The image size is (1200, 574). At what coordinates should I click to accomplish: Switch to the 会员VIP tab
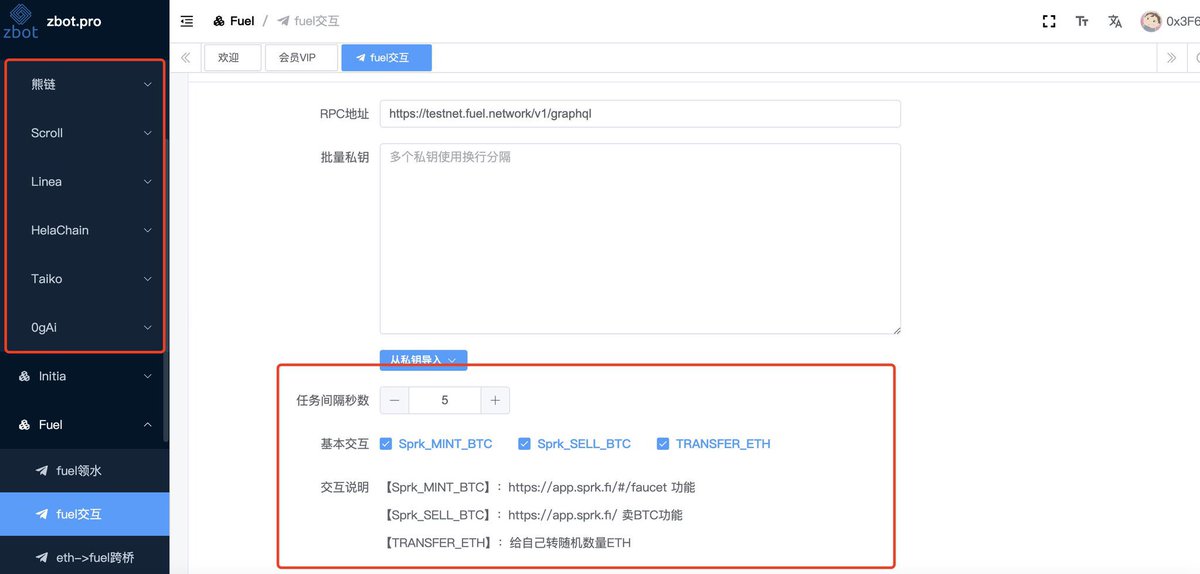click(301, 58)
